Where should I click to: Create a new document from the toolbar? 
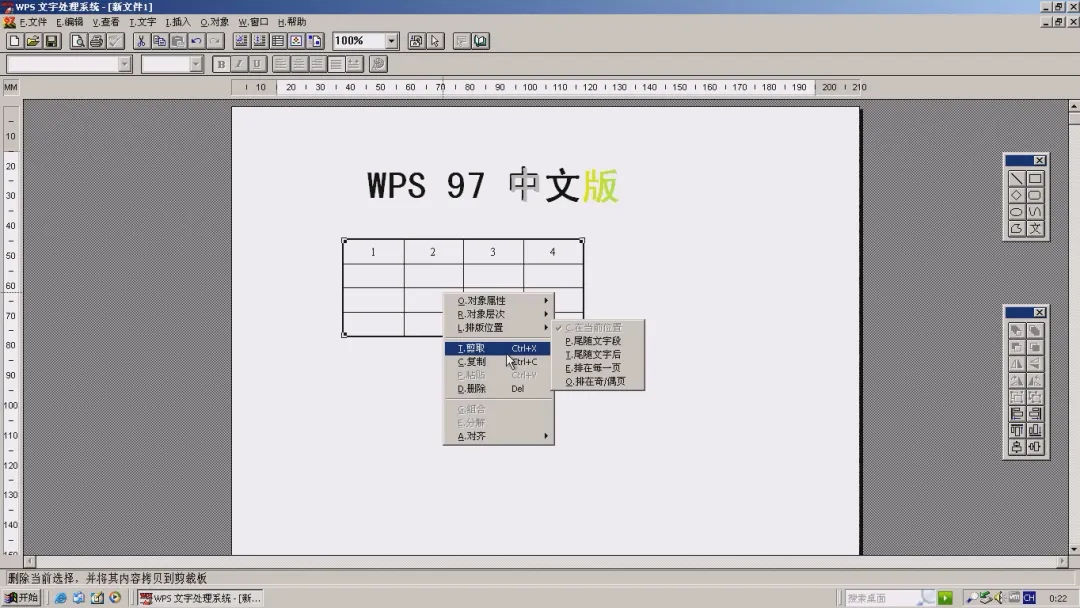[14, 41]
